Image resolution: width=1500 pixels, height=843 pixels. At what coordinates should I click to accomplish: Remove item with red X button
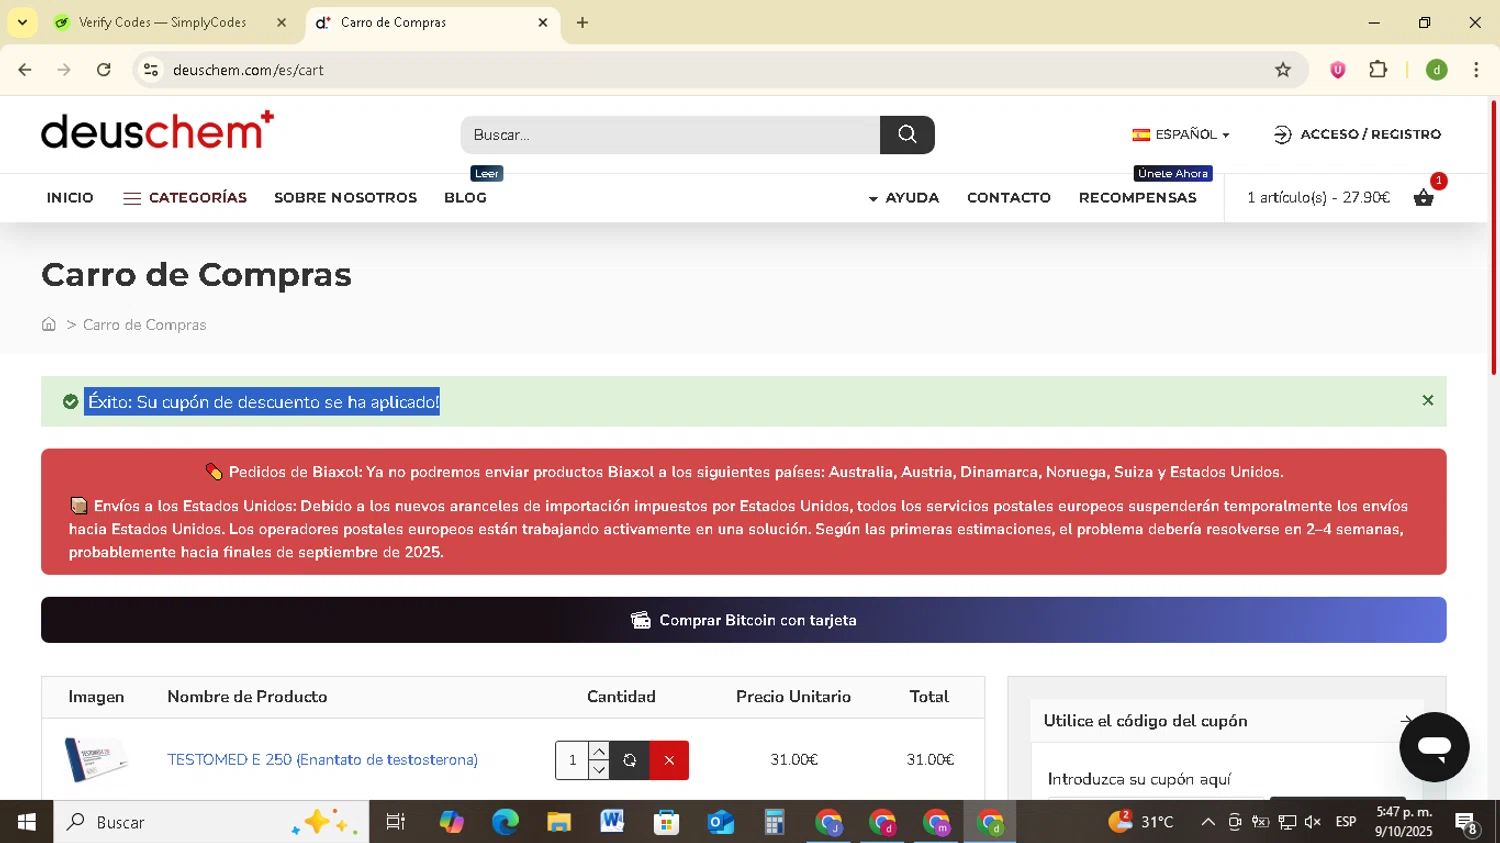(669, 760)
